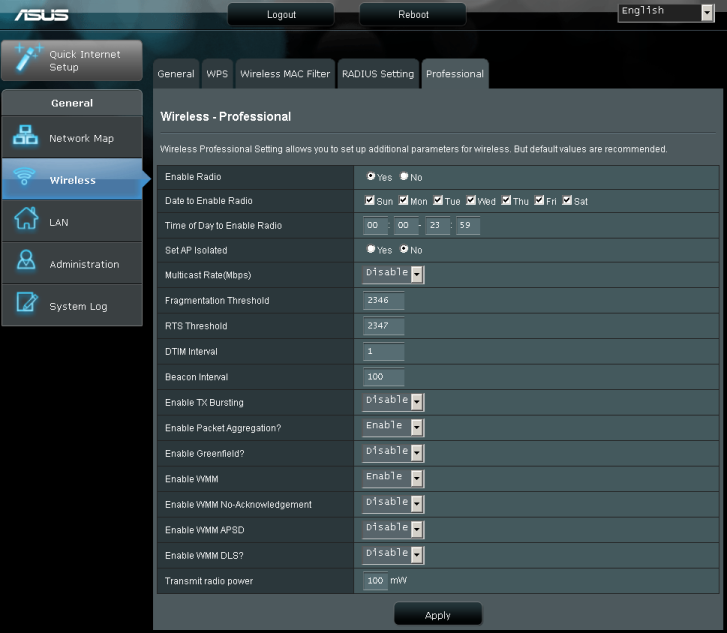Image resolution: width=727 pixels, height=633 pixels.
Task: Open the WMM No-Acknowledgement dropdown
Action: coord(393,504)
